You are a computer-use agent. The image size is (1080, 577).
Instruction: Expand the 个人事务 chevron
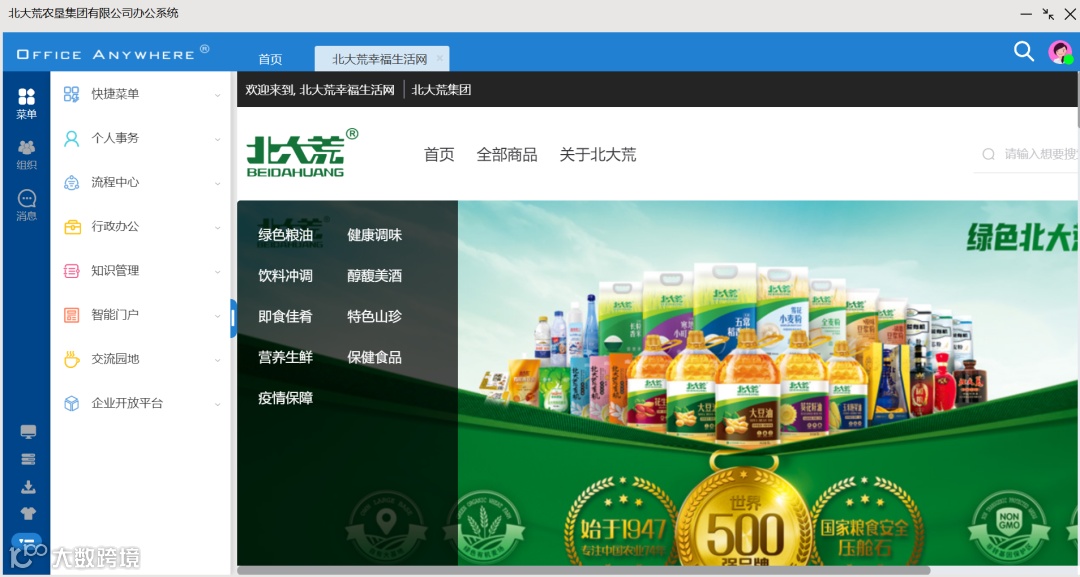point(218,139)
